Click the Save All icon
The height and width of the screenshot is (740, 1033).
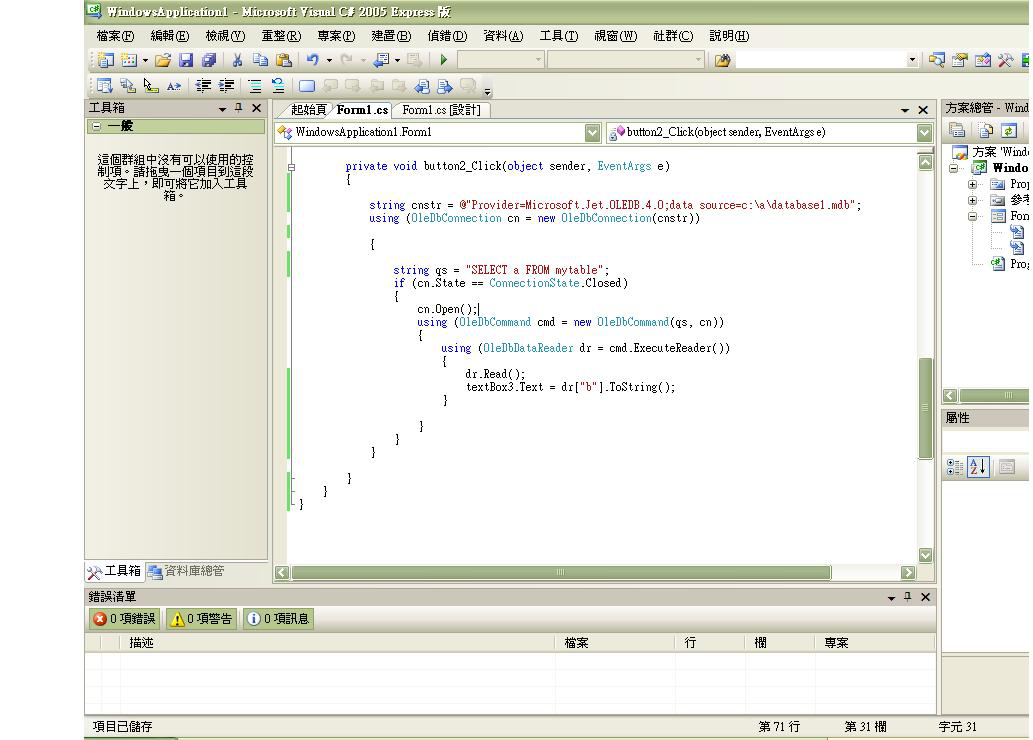[x=209, y=61]
